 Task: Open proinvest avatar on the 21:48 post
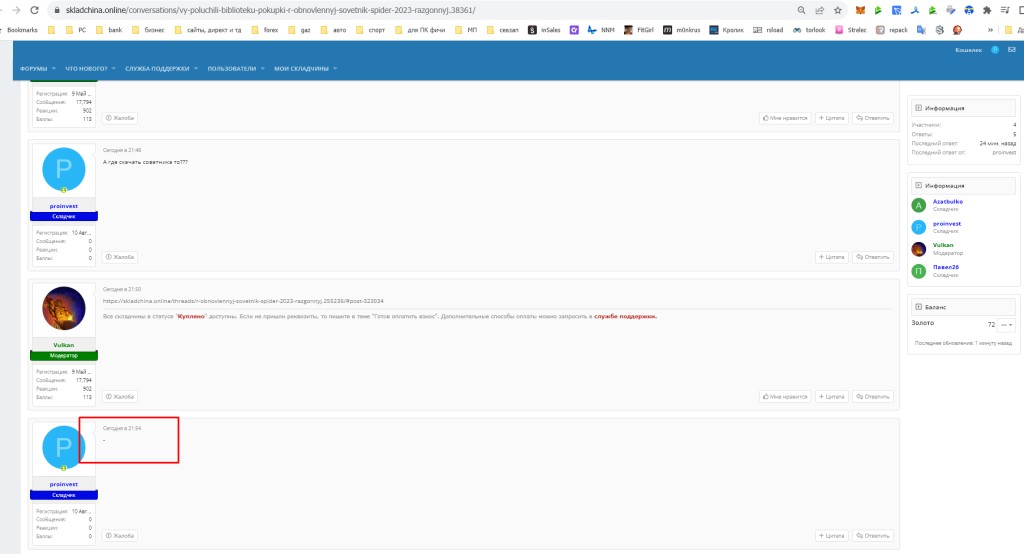[63, 169]
